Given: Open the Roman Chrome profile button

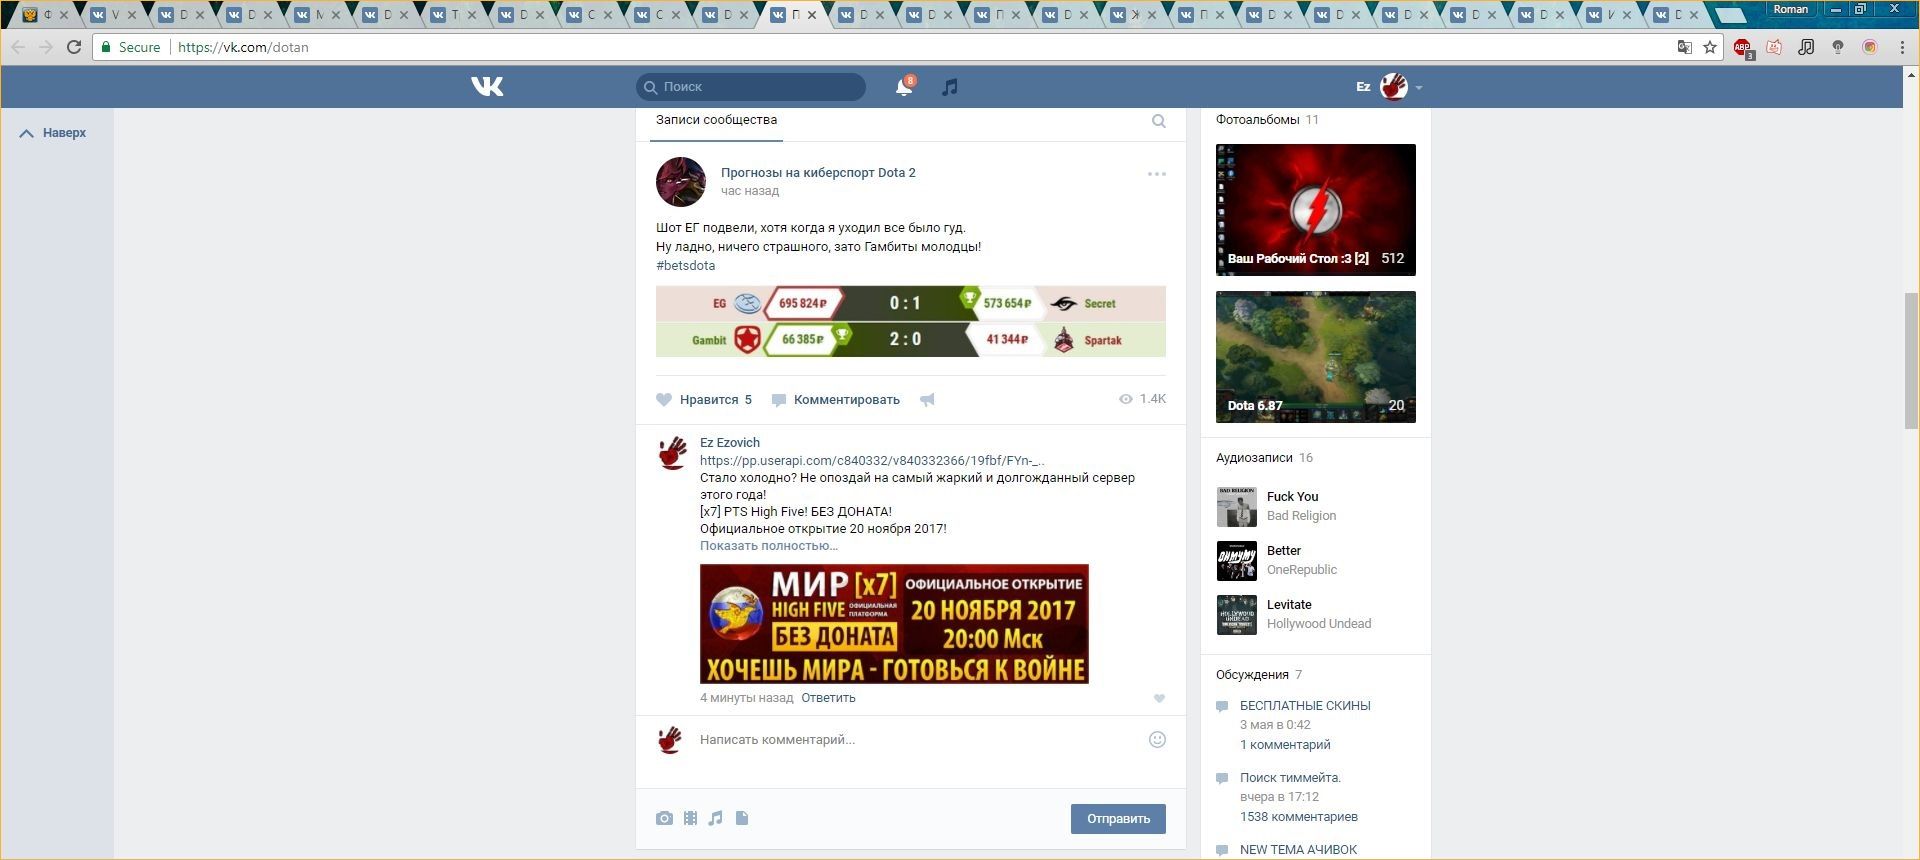Looking at the screenshot, I should point(1790,9).
